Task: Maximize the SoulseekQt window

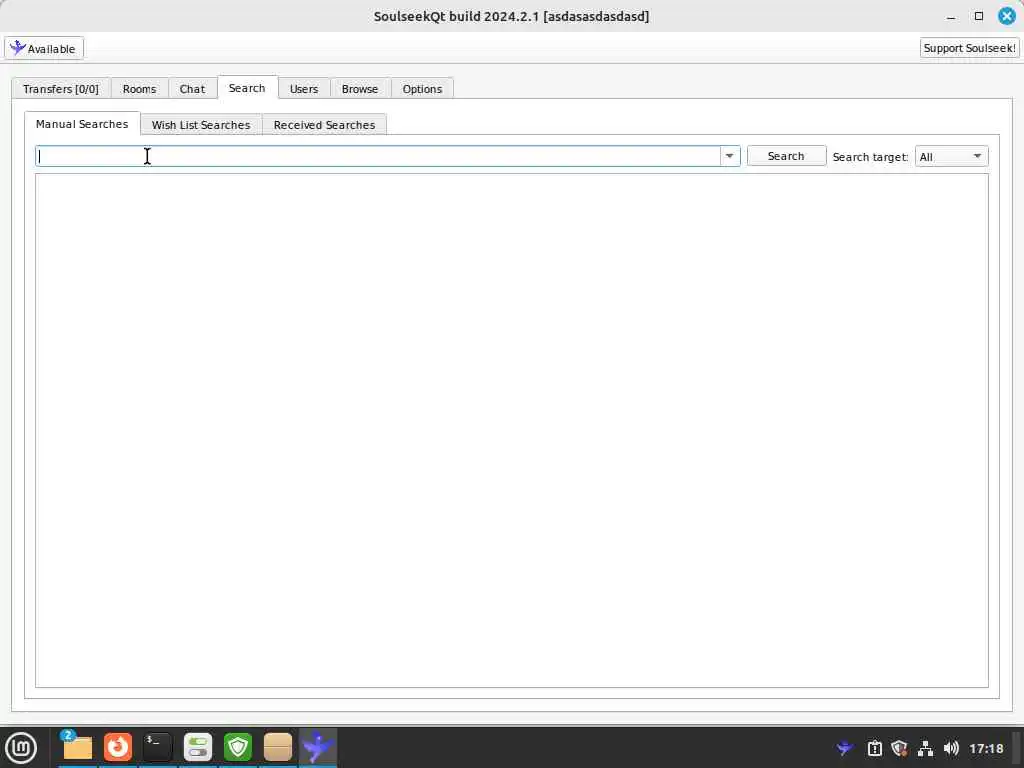Action: click(979, 16)
